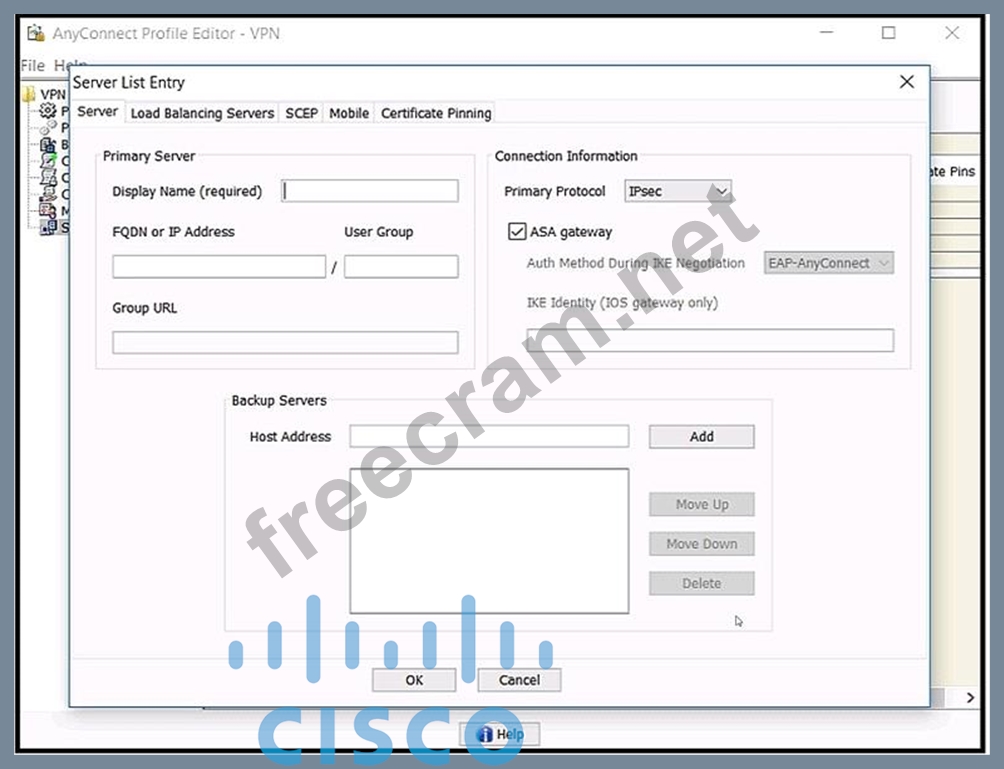Screen dimensions: 1004x769
Task: Select the Mobile Policy tree icon
Action: pyautogui.click(x=47, y=210)
